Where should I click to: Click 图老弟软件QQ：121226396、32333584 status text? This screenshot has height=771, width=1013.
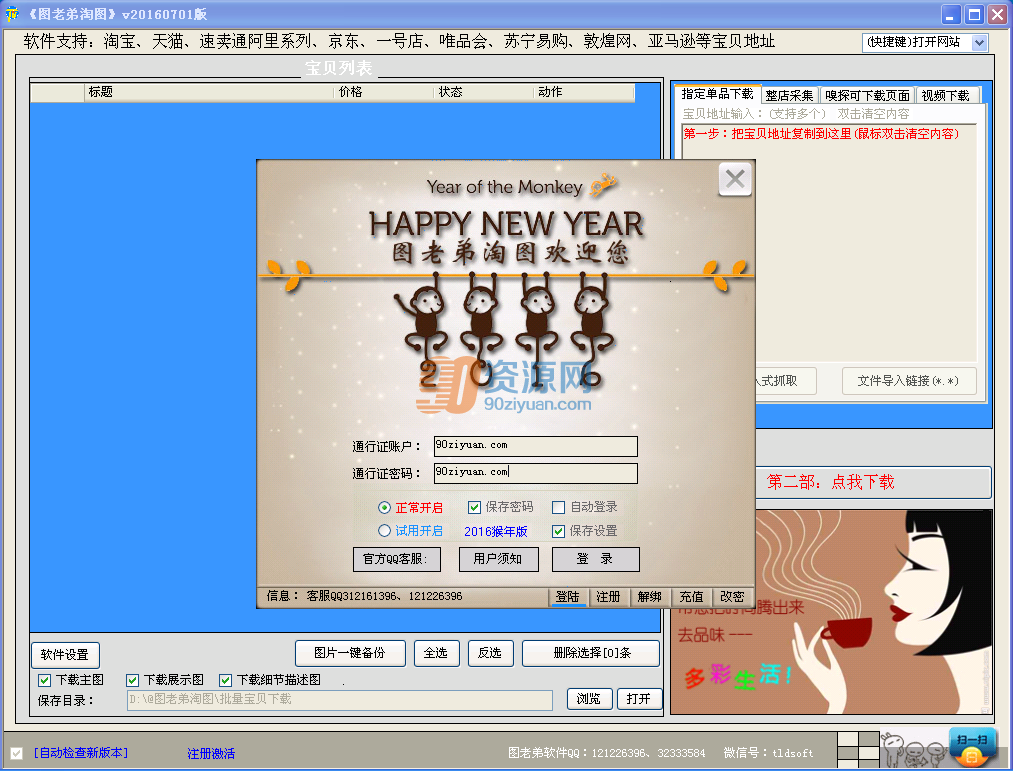coord(607,753)
